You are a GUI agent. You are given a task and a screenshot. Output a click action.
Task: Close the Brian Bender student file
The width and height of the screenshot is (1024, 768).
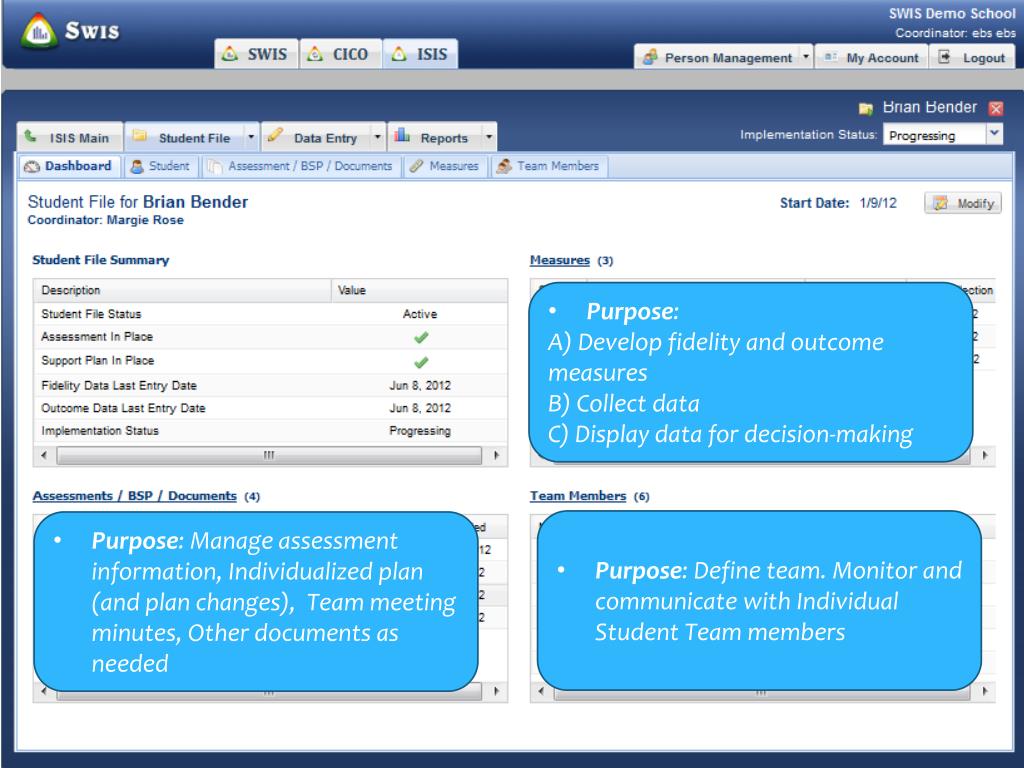click(x=995, y=108)
